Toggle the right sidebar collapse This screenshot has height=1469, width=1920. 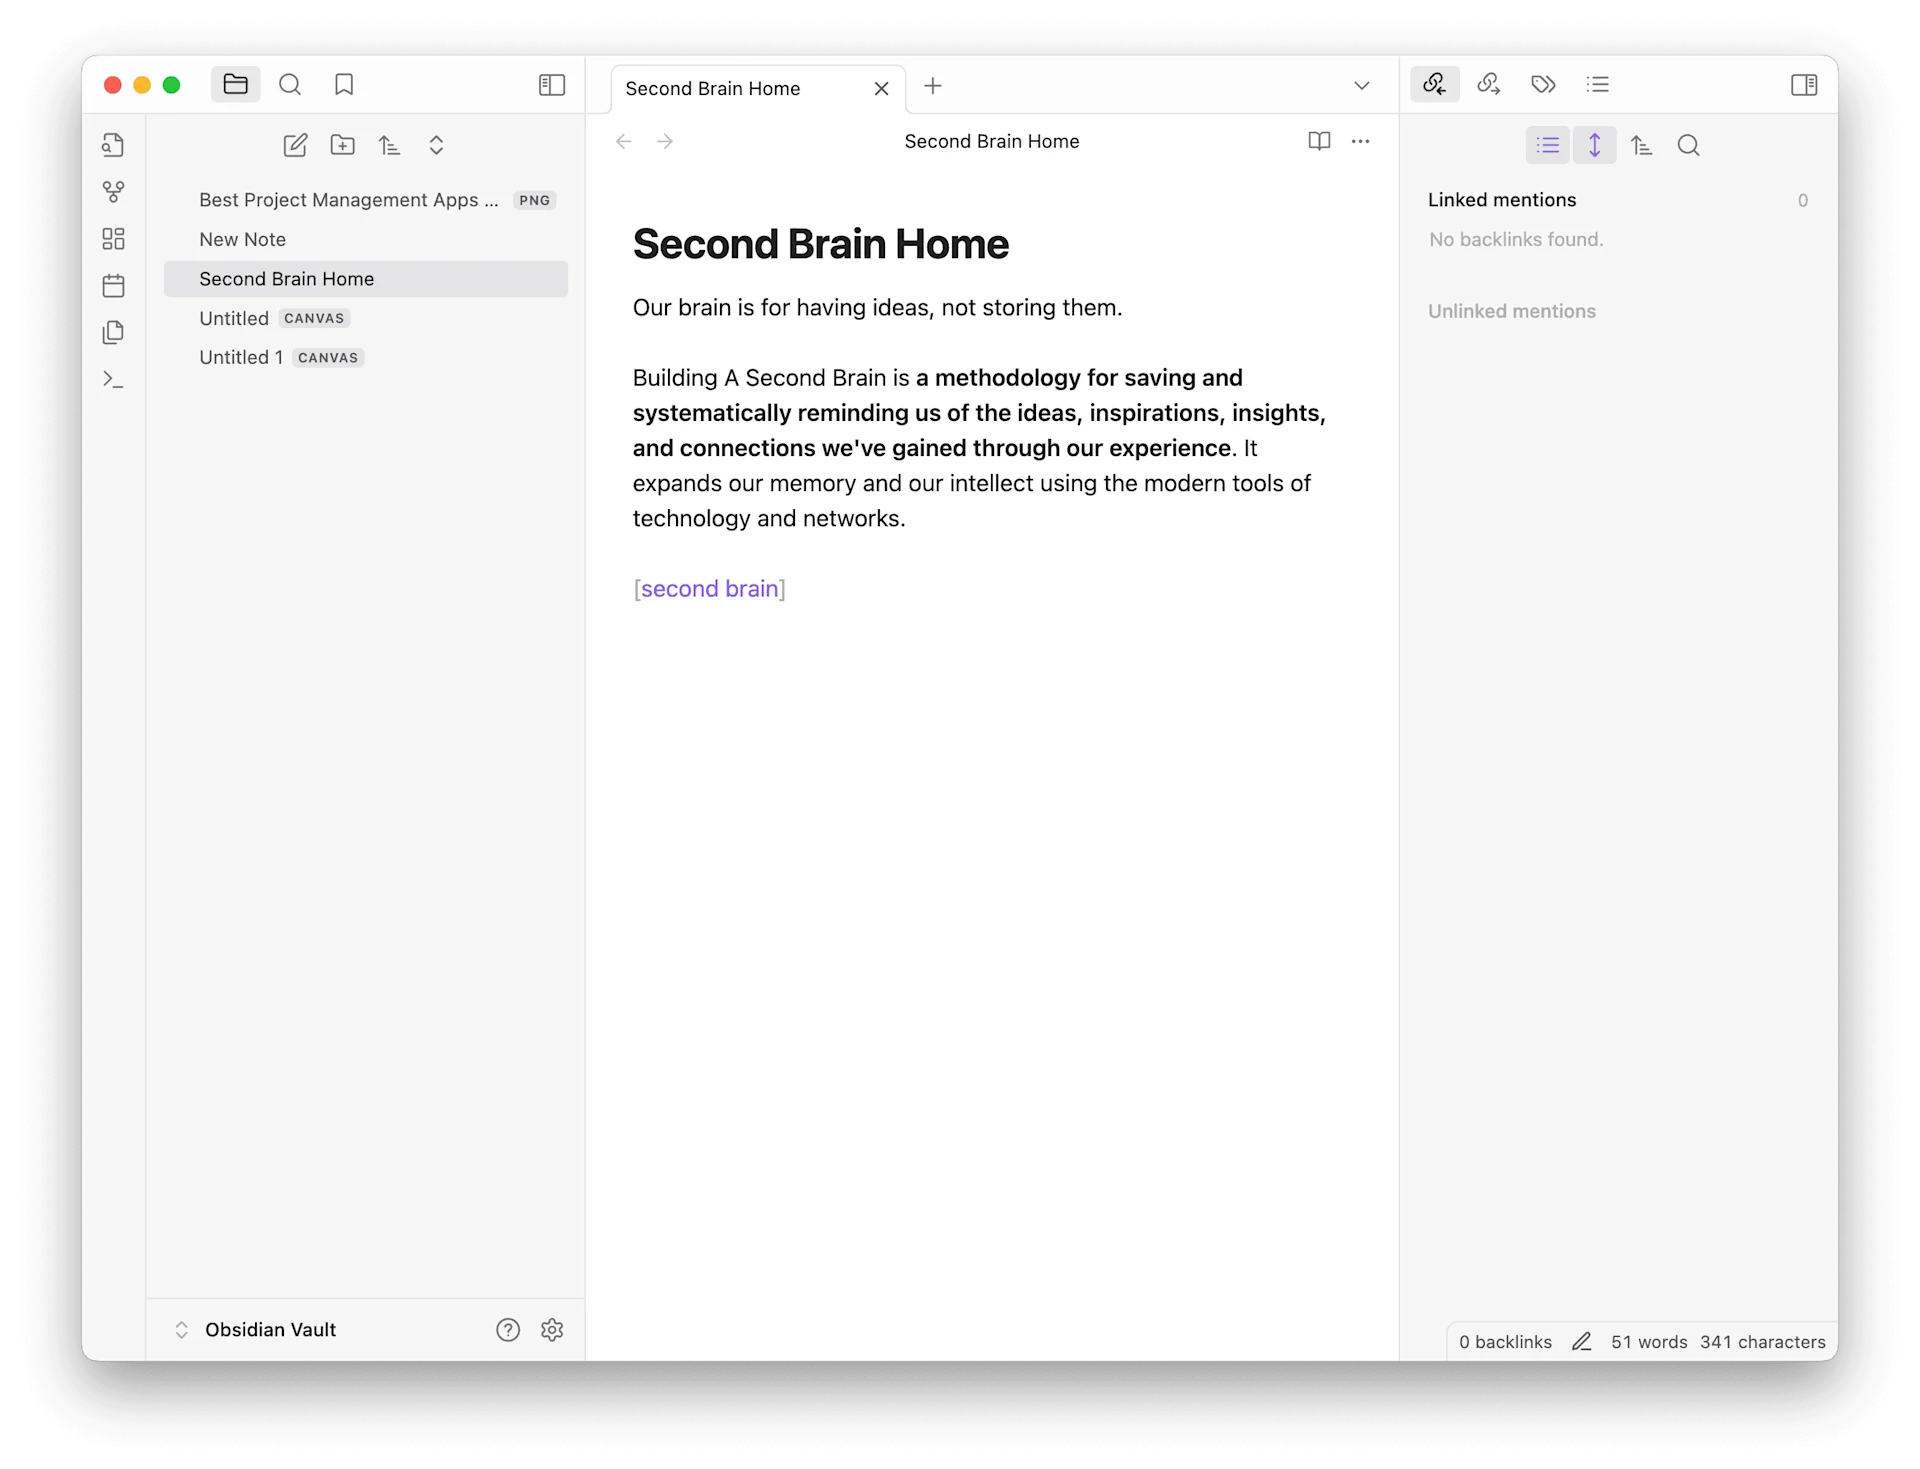1804,85
